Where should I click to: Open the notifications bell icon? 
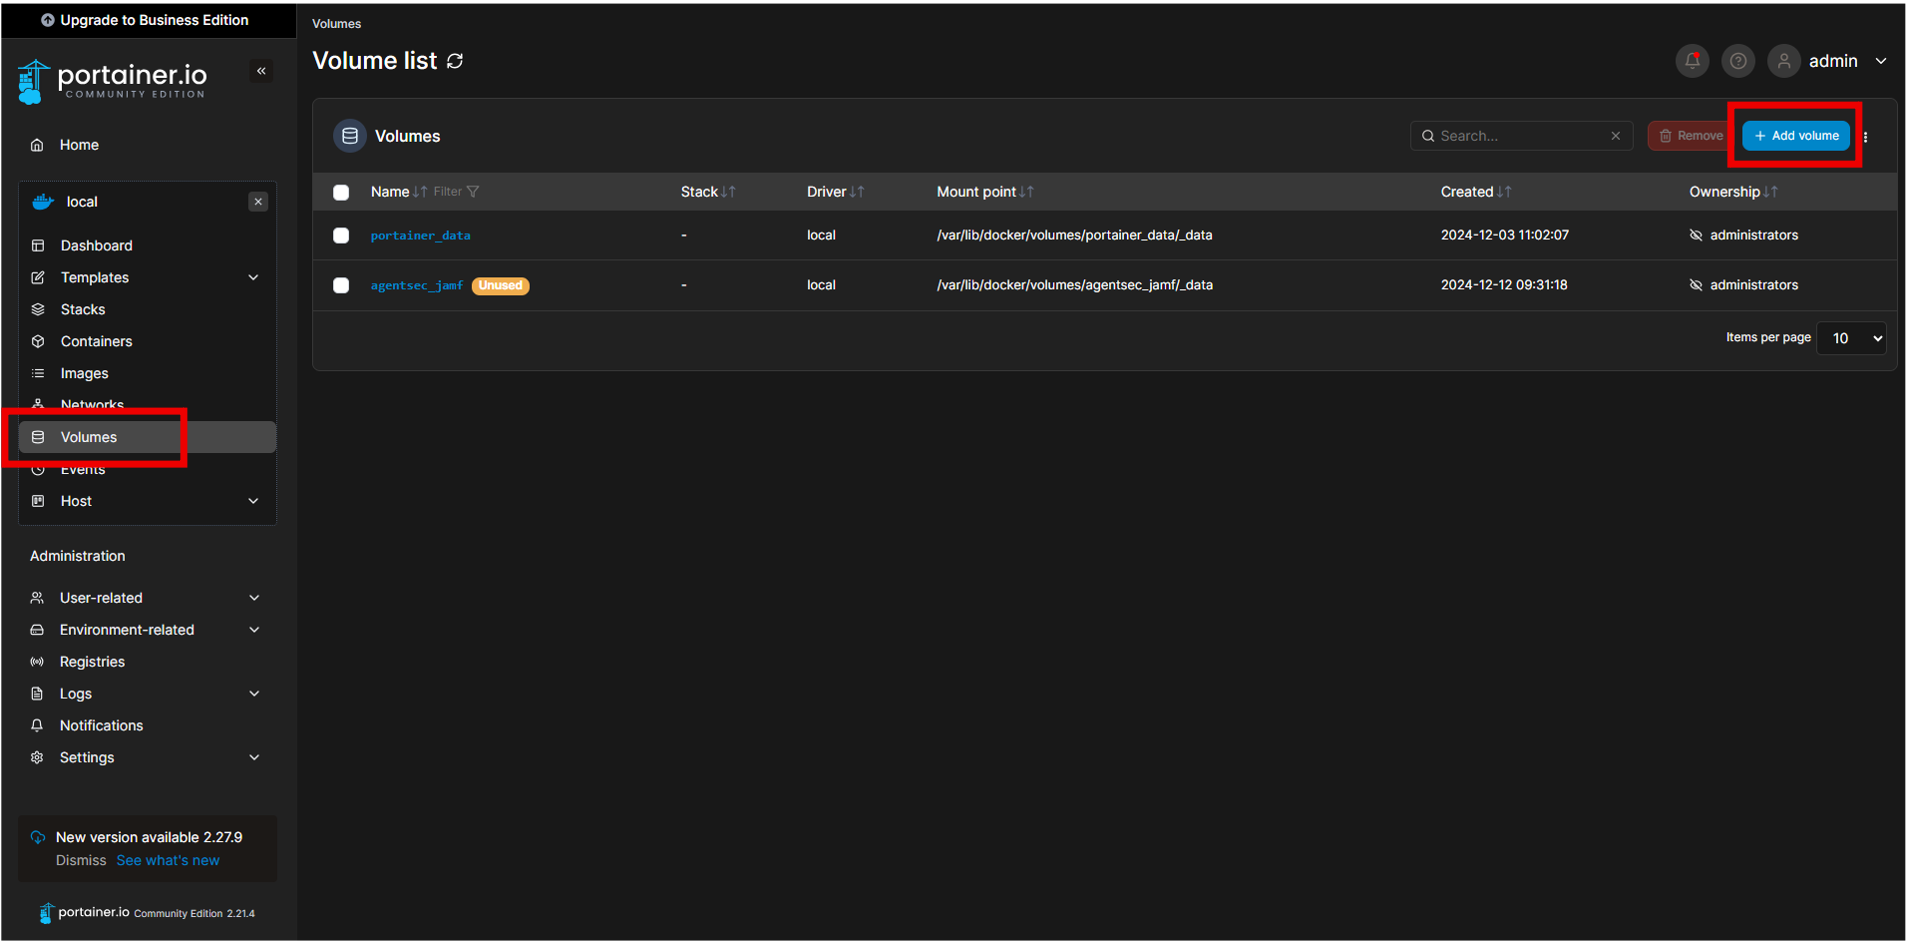point(1692,61)
